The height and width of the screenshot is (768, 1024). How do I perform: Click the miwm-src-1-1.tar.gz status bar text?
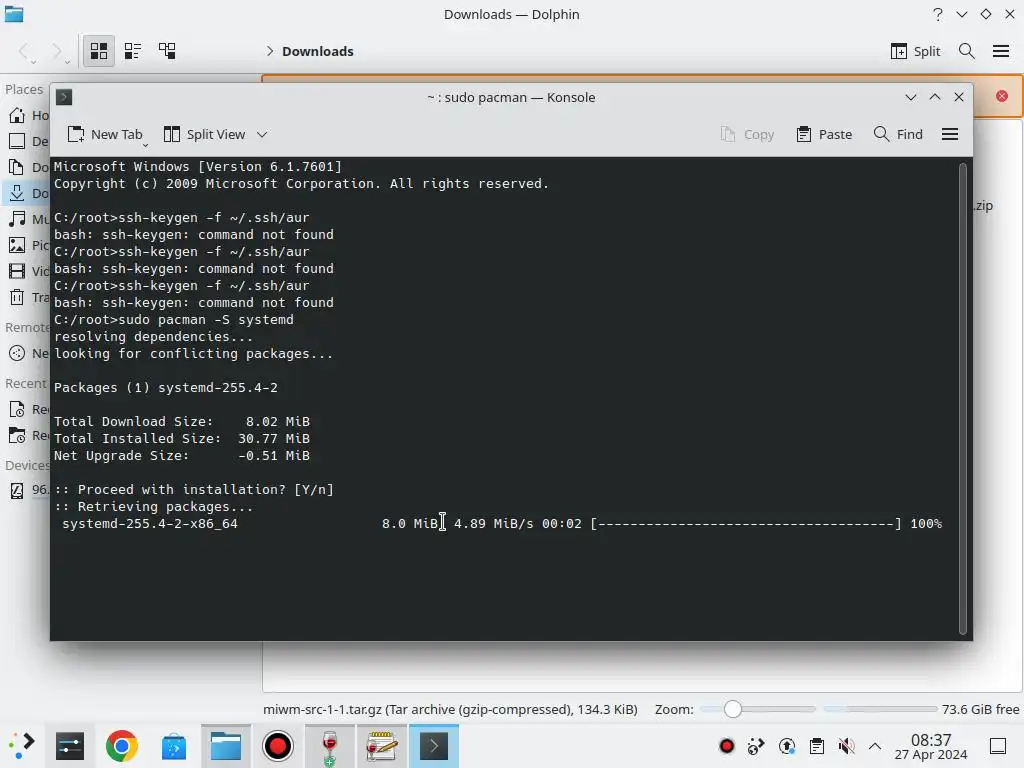coord(450,709)
